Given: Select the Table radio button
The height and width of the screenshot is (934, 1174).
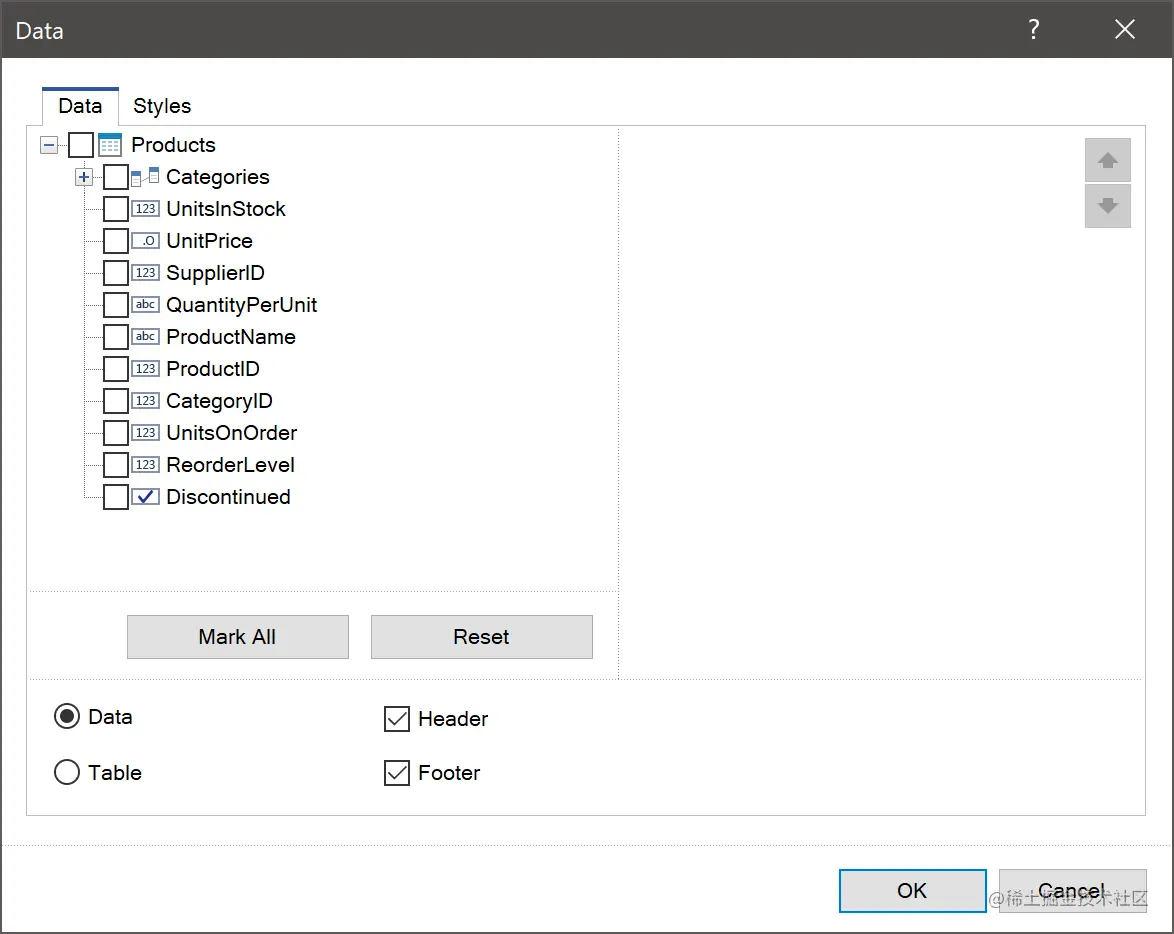Looking at the screenshot, I should (67, 772).
